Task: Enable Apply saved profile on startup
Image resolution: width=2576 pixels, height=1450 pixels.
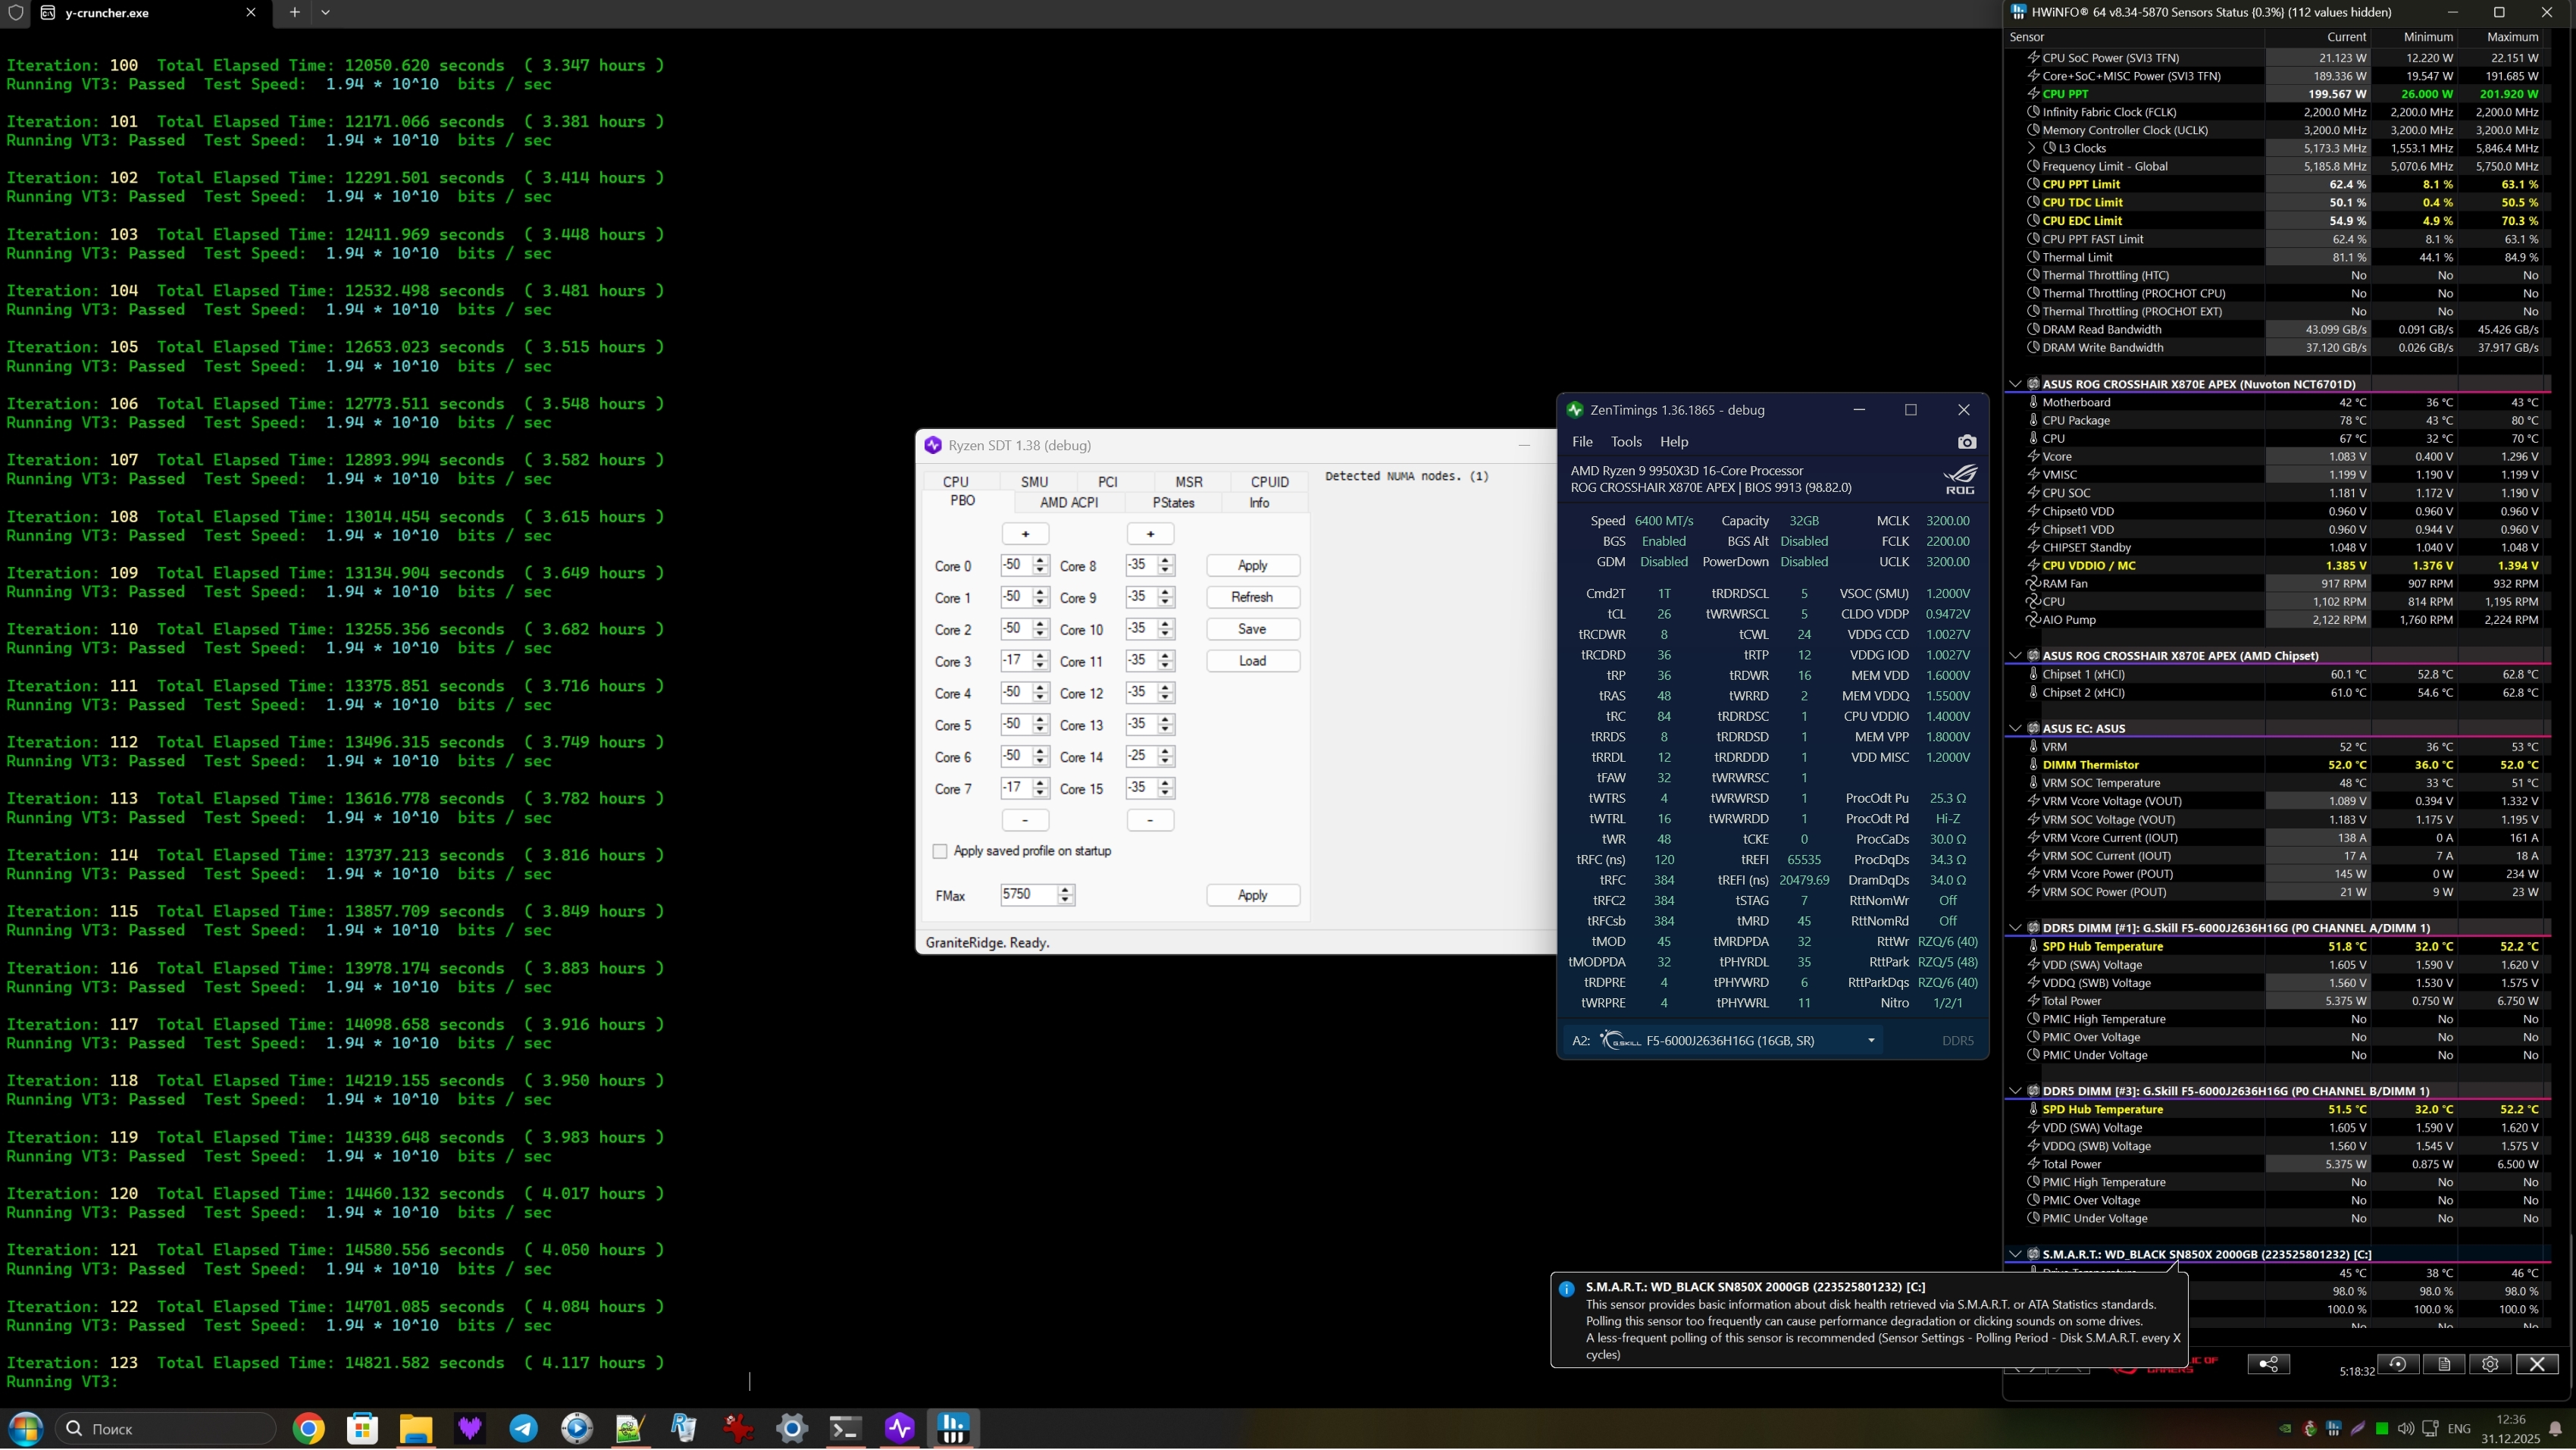Action: coord(939,851)
